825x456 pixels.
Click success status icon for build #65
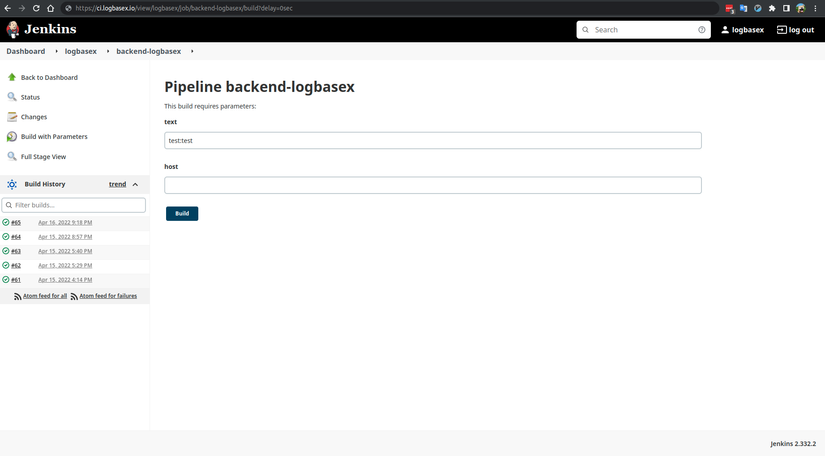click(6, 222)
